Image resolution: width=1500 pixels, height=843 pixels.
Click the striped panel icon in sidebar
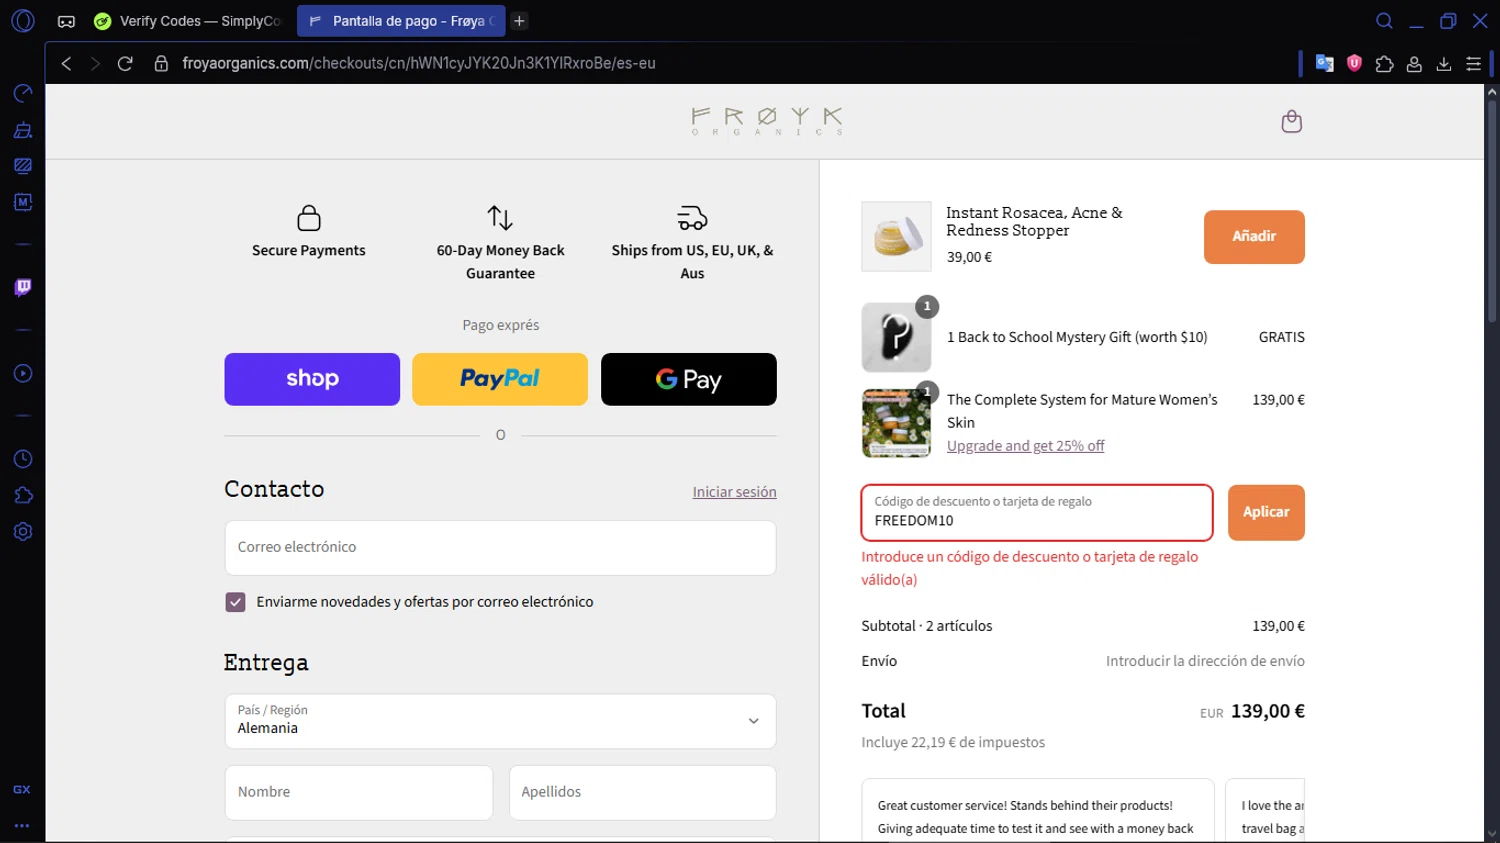pos(22,166)
